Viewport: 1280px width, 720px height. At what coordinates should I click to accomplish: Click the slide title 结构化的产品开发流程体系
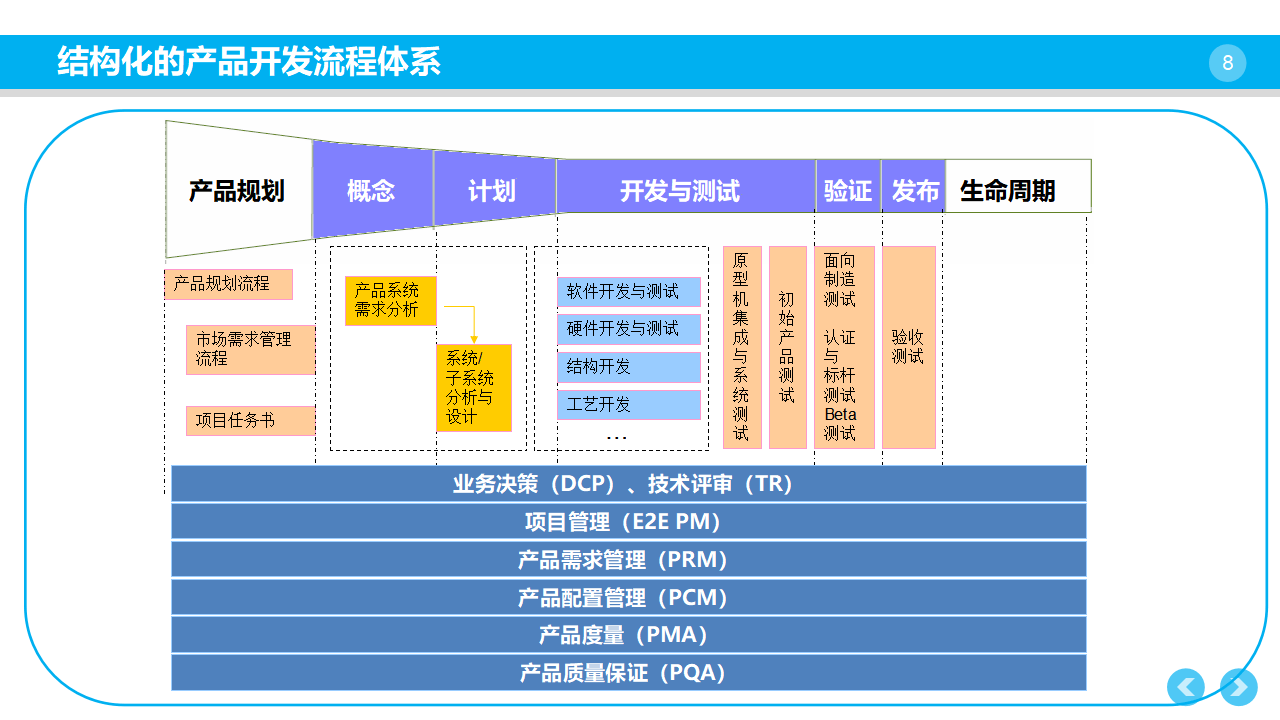click(249, 62)
